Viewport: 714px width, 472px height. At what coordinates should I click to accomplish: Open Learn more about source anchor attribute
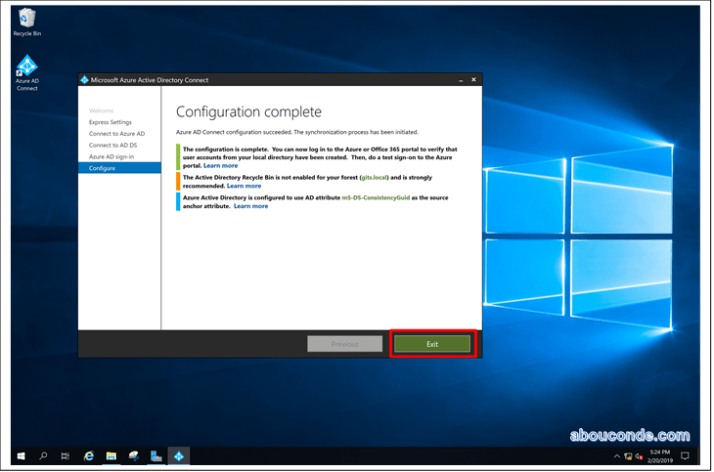coord(251,206)
